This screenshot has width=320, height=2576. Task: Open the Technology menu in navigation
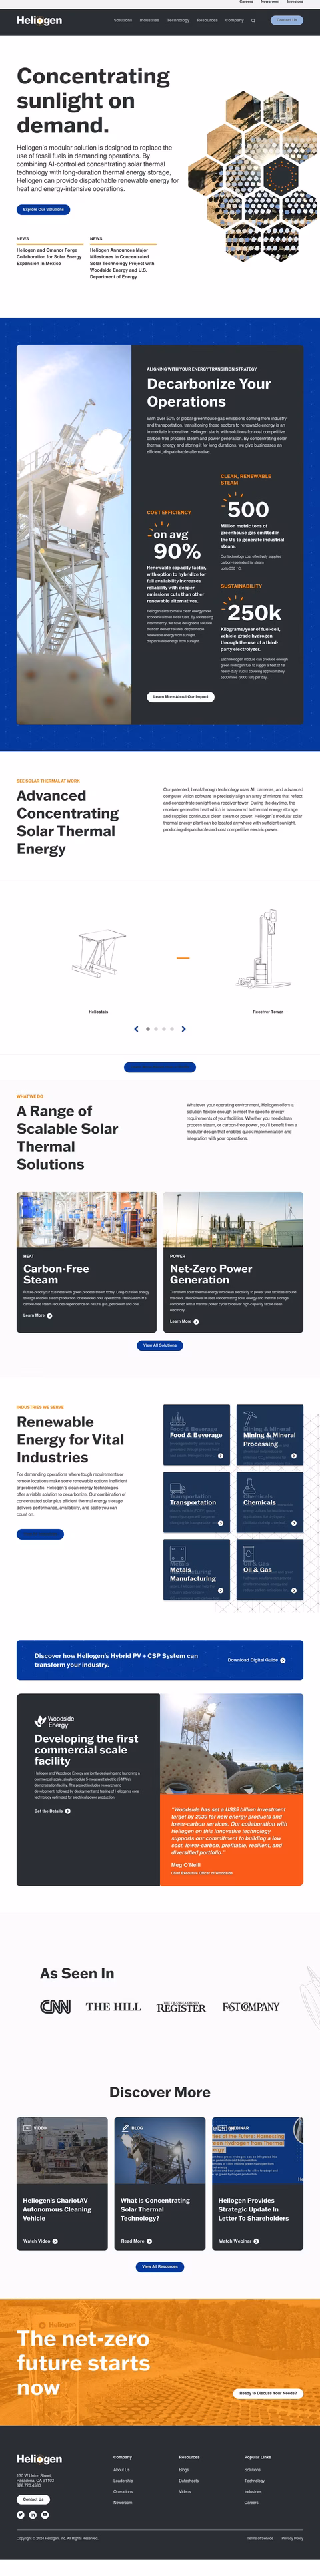point(178,20)
